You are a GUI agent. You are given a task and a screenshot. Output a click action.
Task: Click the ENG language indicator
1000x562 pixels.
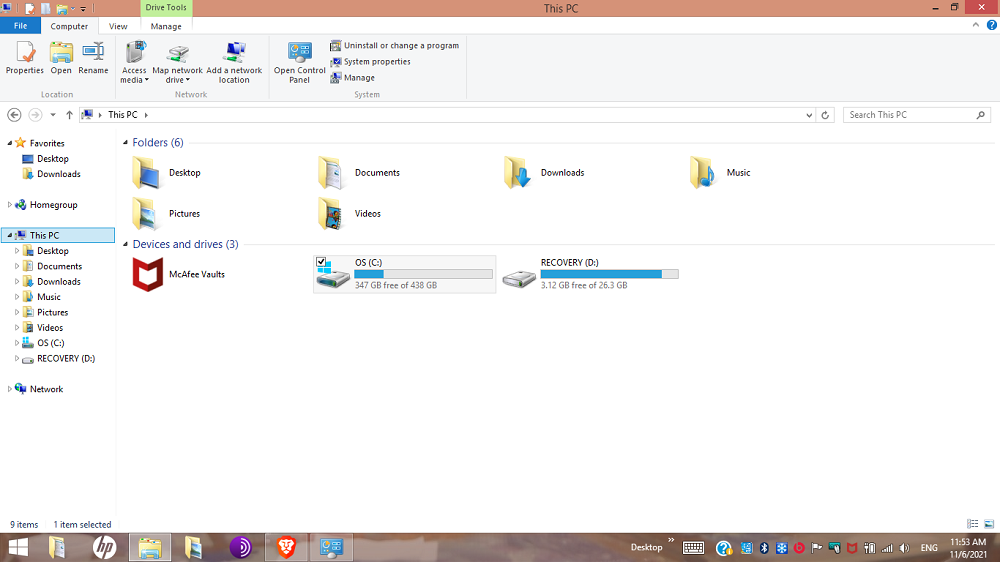[929, 548]
